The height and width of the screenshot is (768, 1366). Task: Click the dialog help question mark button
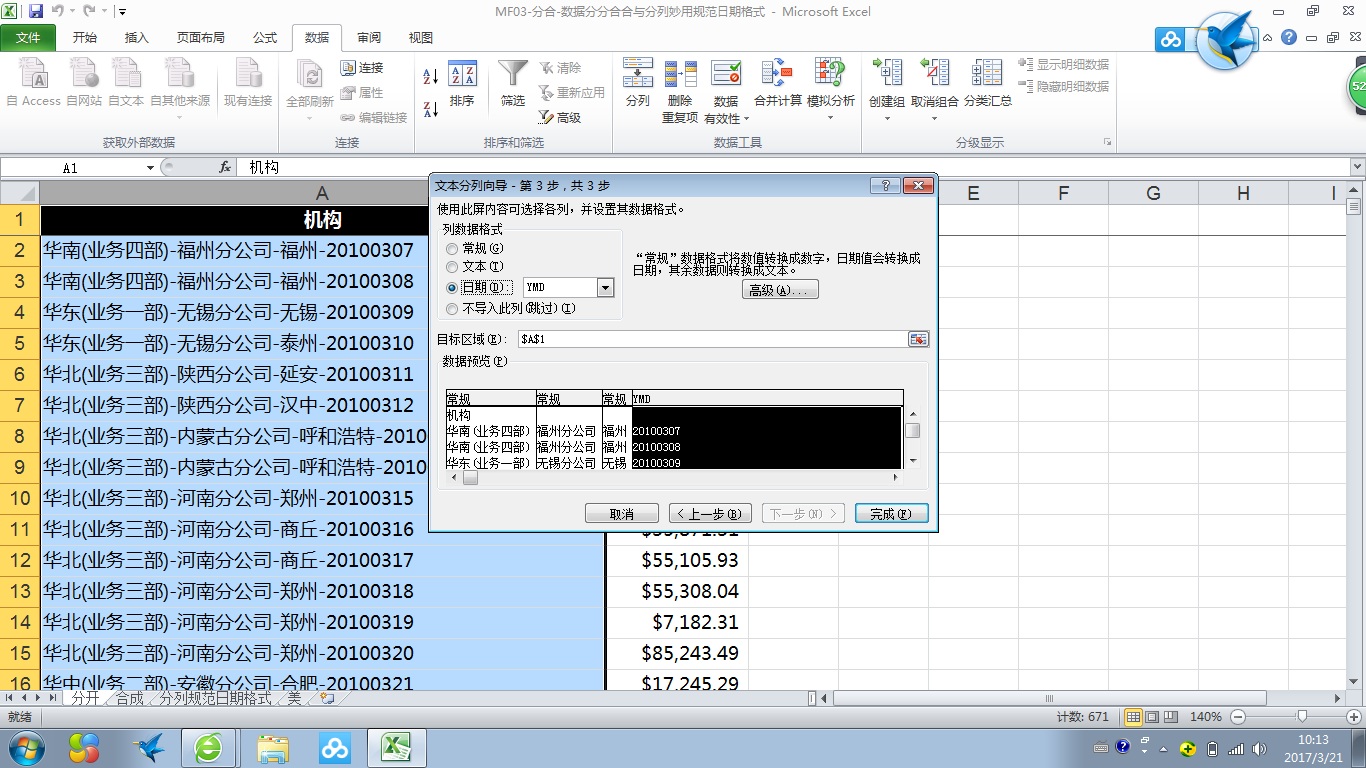(885, 185)
